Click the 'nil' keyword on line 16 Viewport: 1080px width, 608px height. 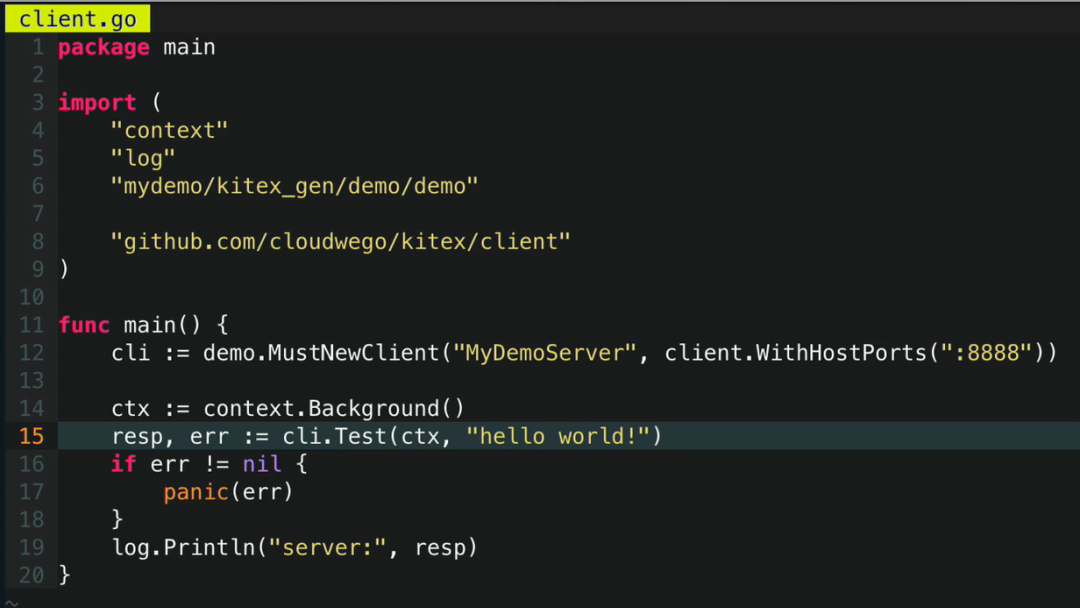click(262, 464)
